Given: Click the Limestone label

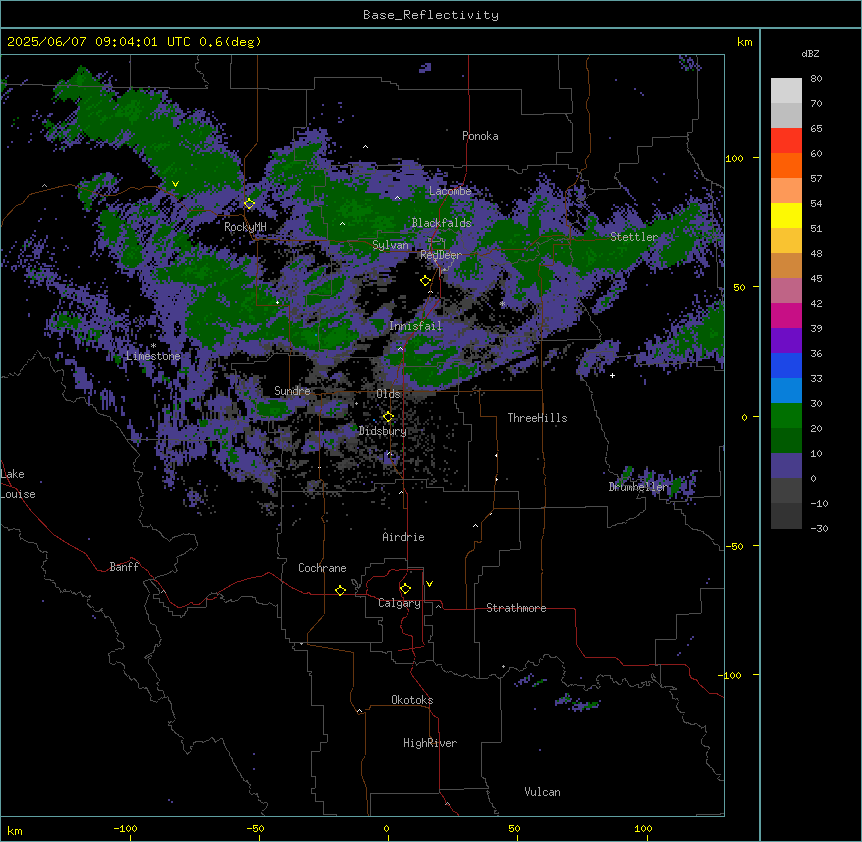Looking at the screenshot, I should 153,356.
